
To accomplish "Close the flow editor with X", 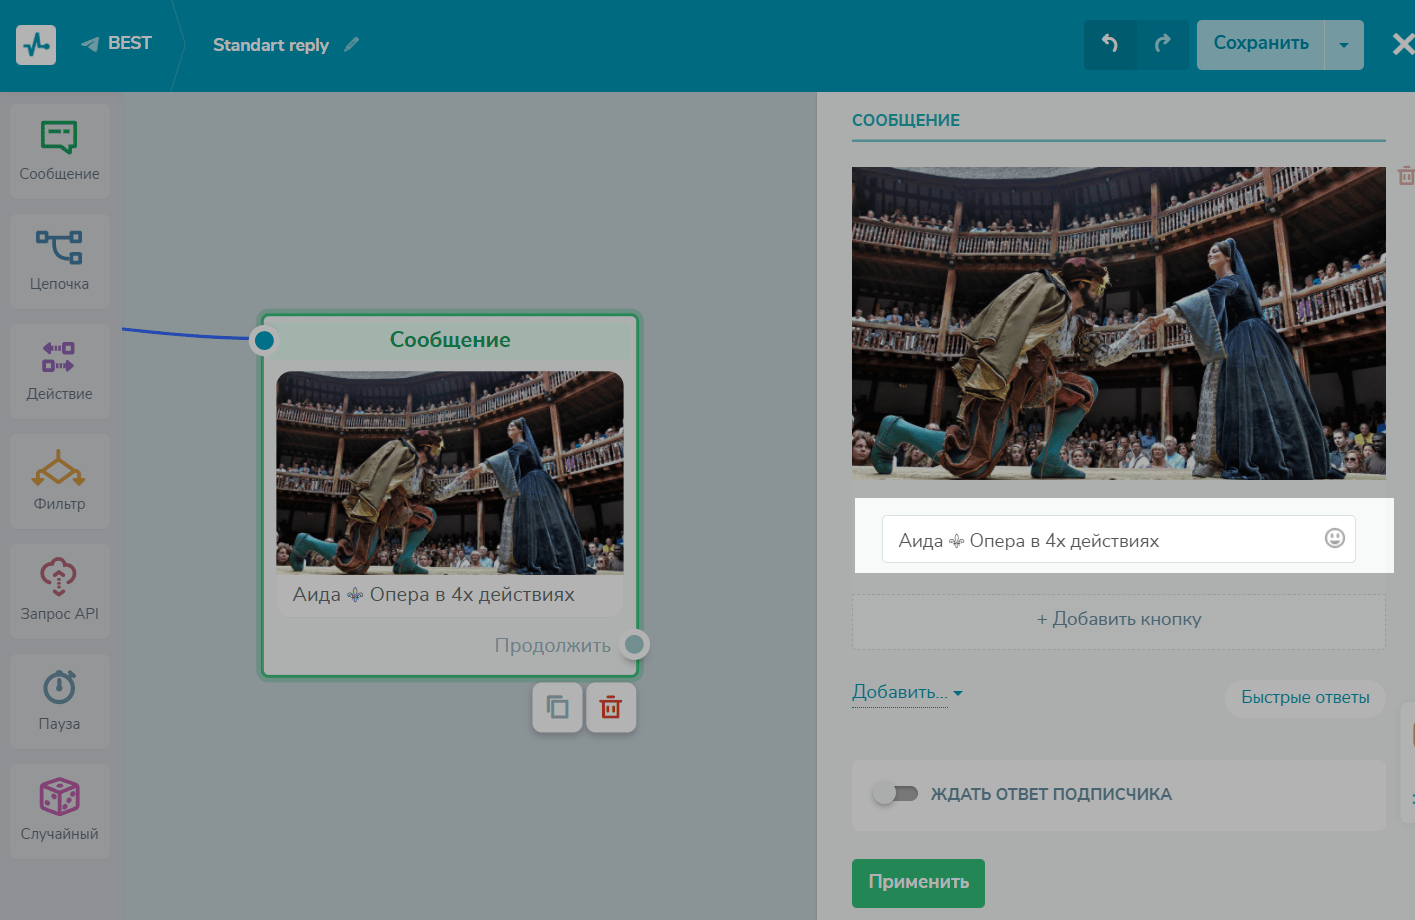I will click(x=1403, y=44).
